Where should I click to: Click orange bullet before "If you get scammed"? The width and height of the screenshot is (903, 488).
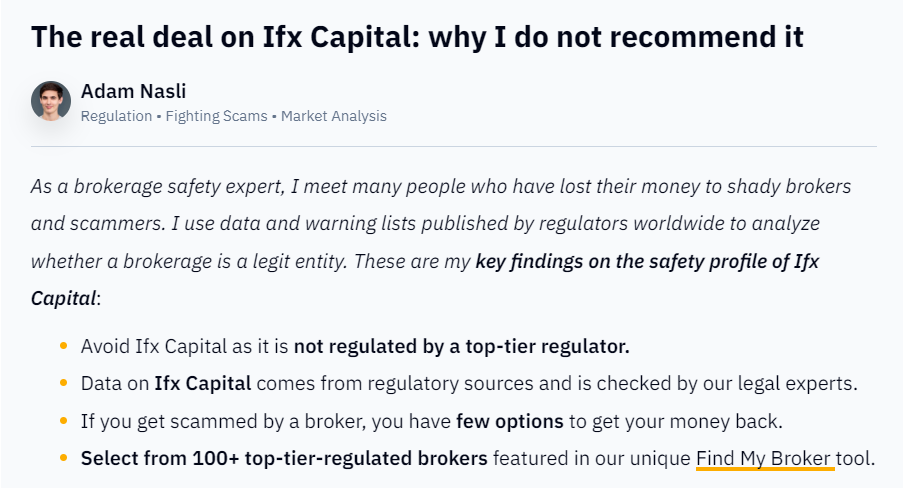[x=63, y=421]
